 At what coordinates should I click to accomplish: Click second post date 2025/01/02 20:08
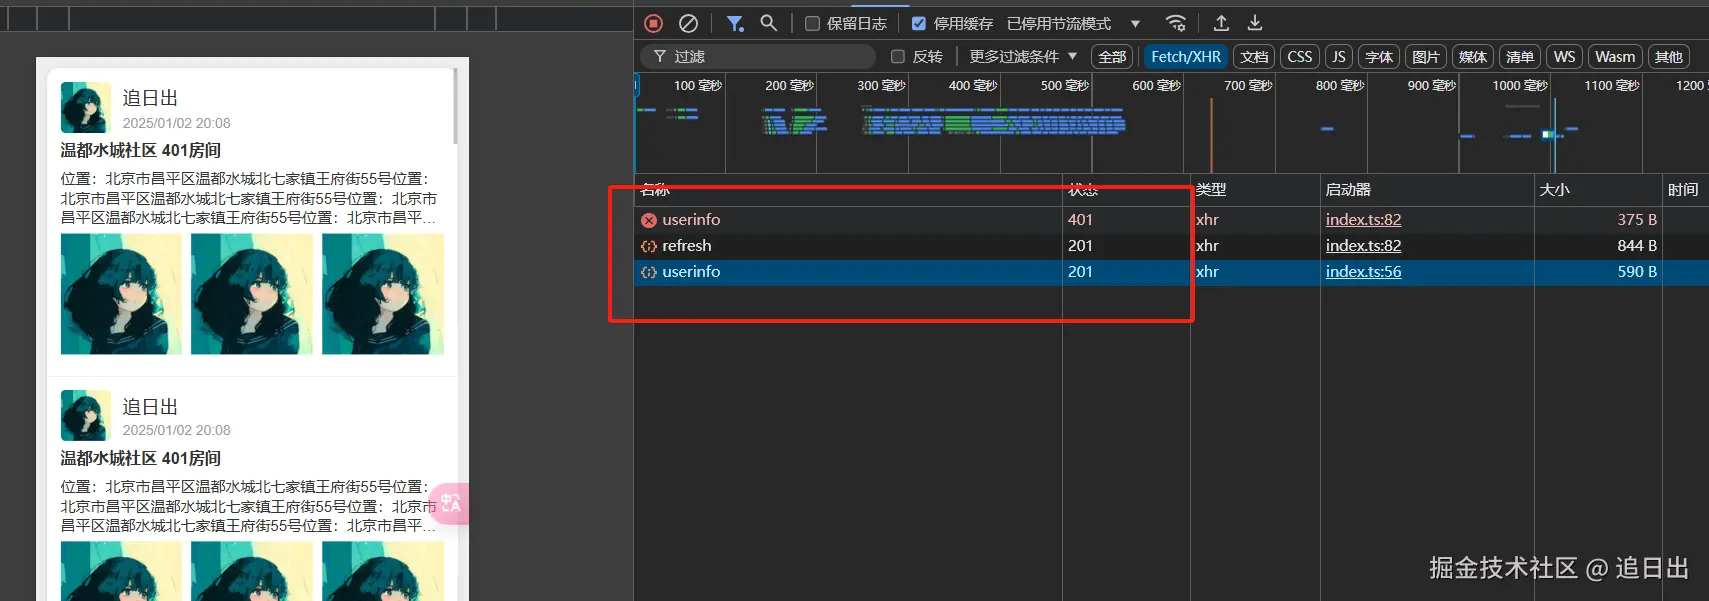pyautogui.click(x=177, y=430)
